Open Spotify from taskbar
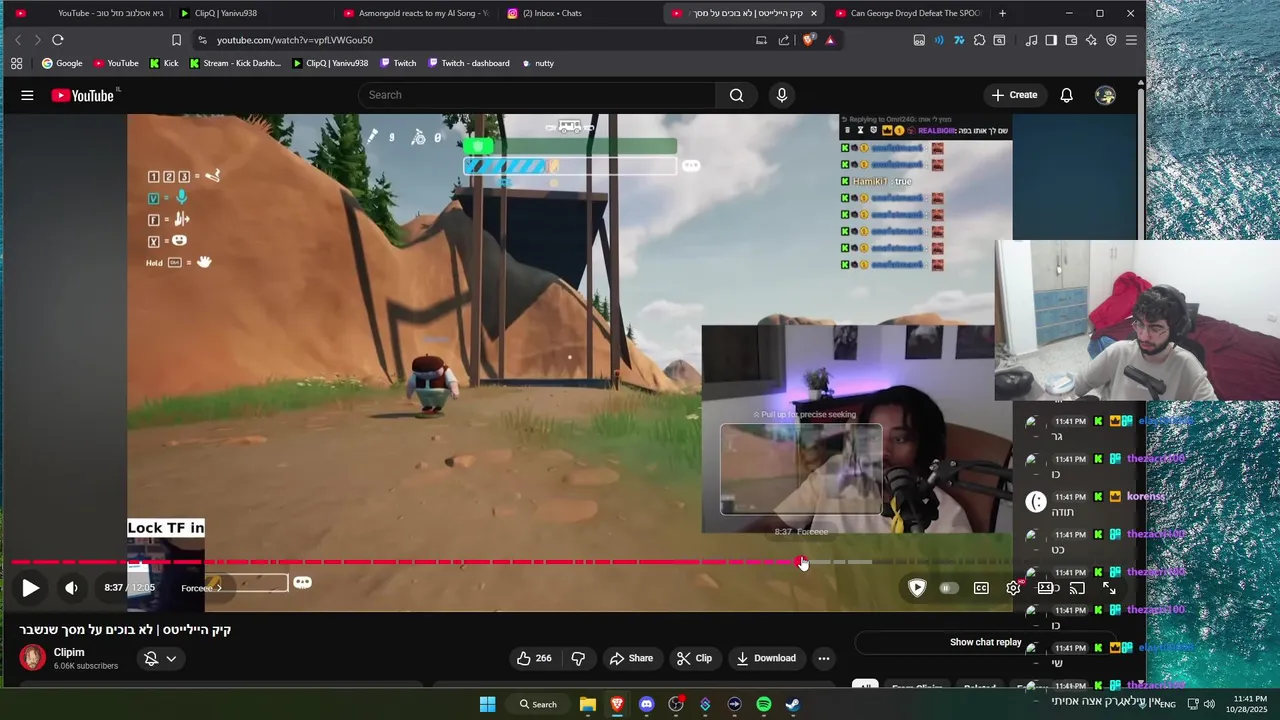This screenshot has height=720, width=1280. pyautogui.click(x=764, y=704)
